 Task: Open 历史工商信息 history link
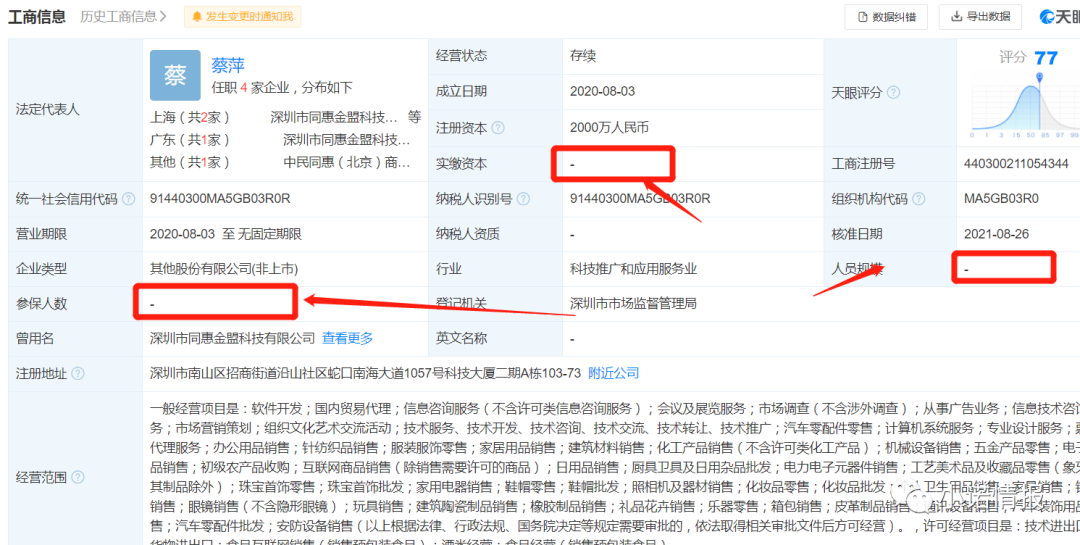(123, 17)
